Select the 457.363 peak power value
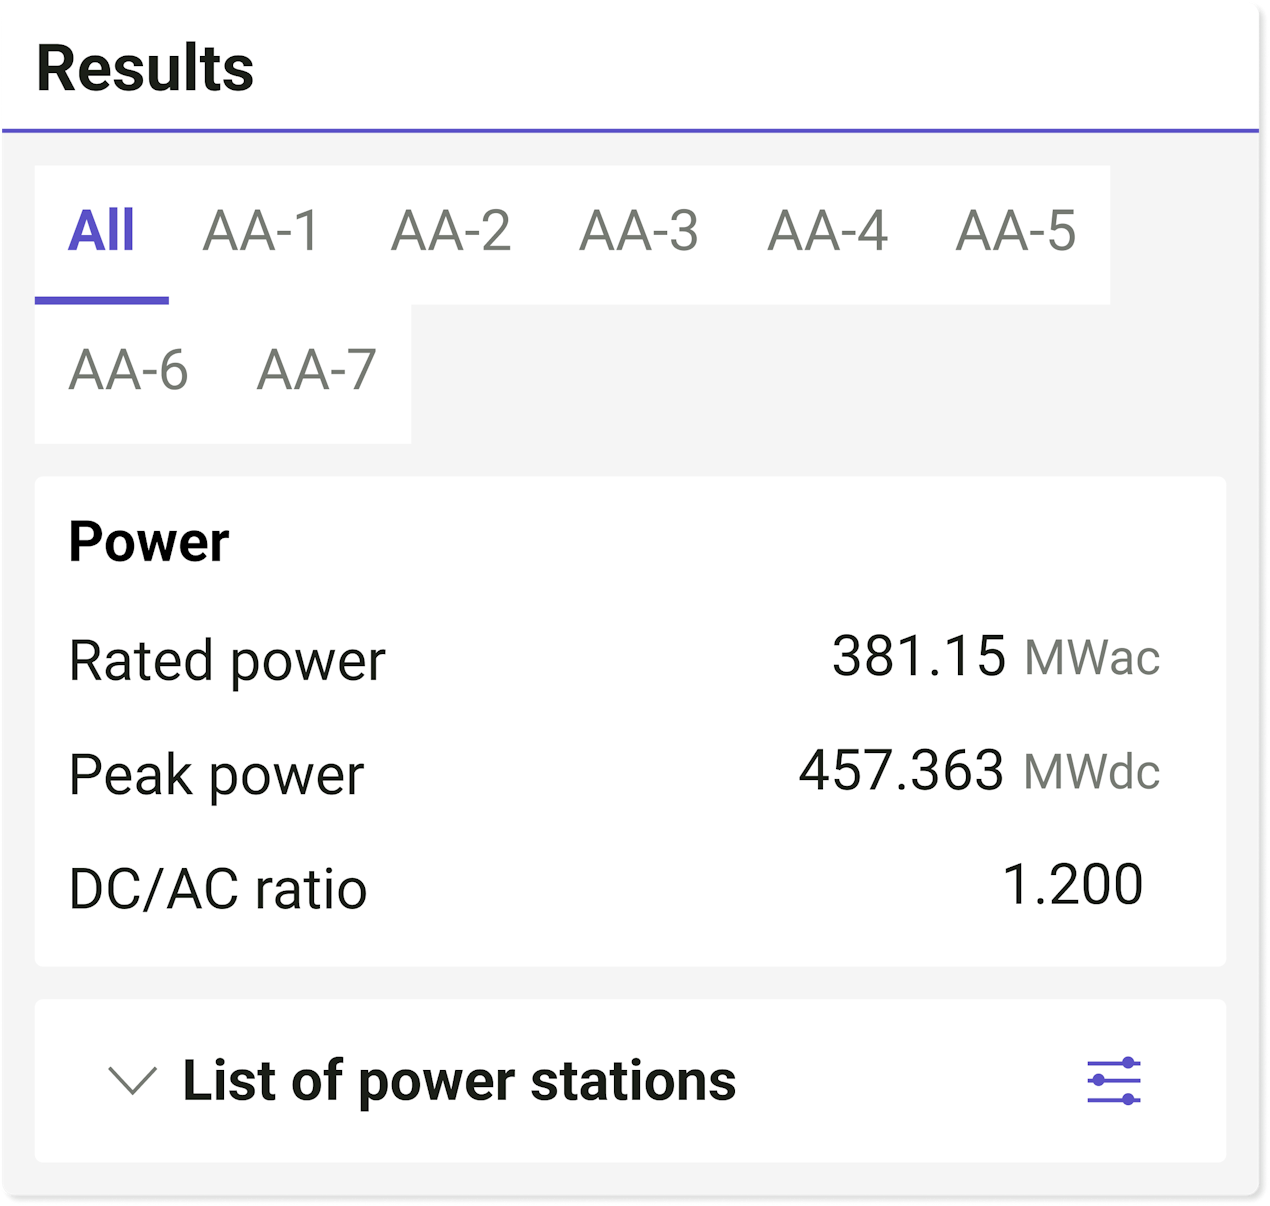1270x1206 pixels. 901,771
